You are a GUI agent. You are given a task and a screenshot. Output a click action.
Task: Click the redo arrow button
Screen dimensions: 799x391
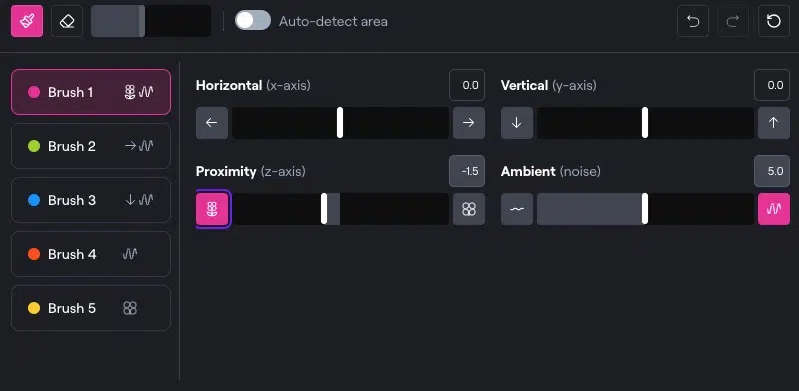733,21
